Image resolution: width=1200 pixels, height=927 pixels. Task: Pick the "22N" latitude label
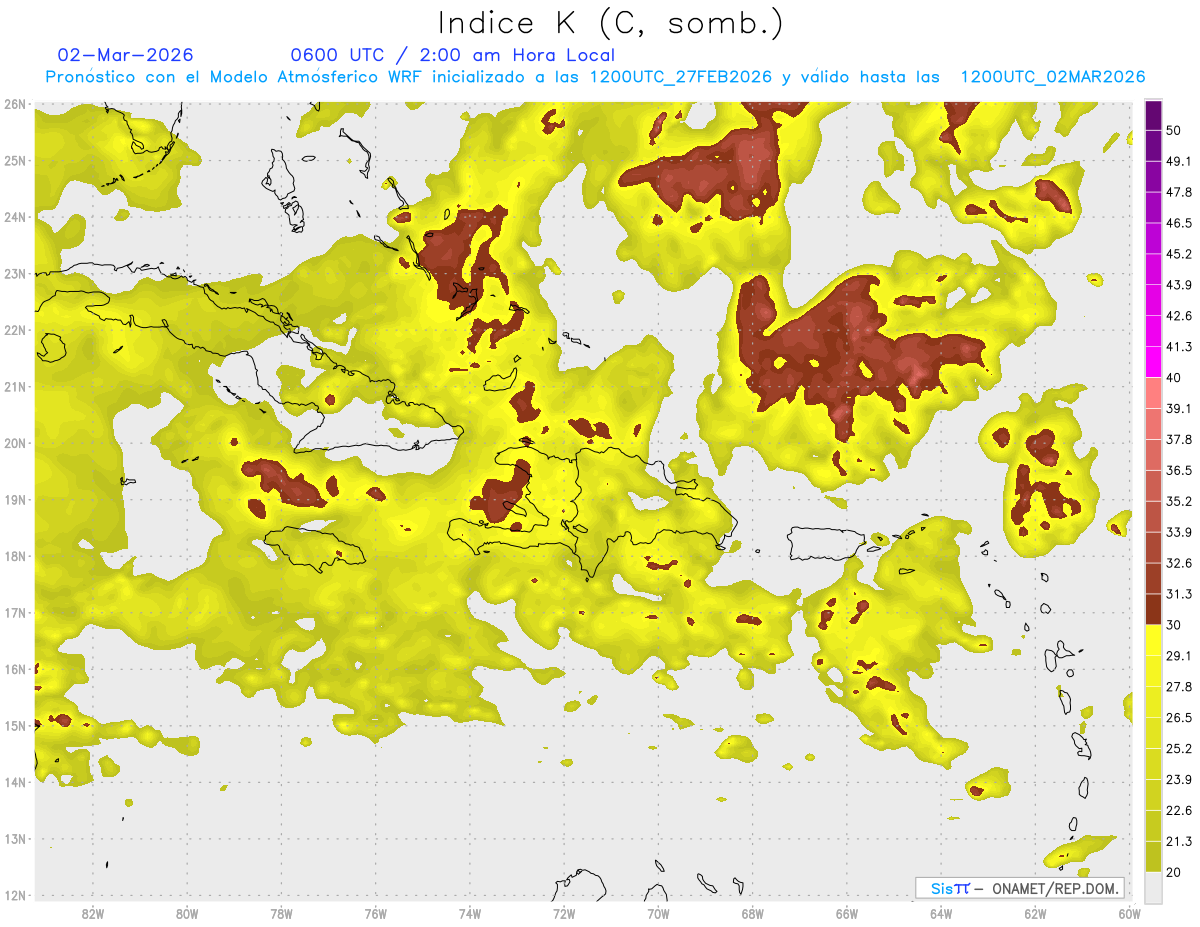(15, 330)
